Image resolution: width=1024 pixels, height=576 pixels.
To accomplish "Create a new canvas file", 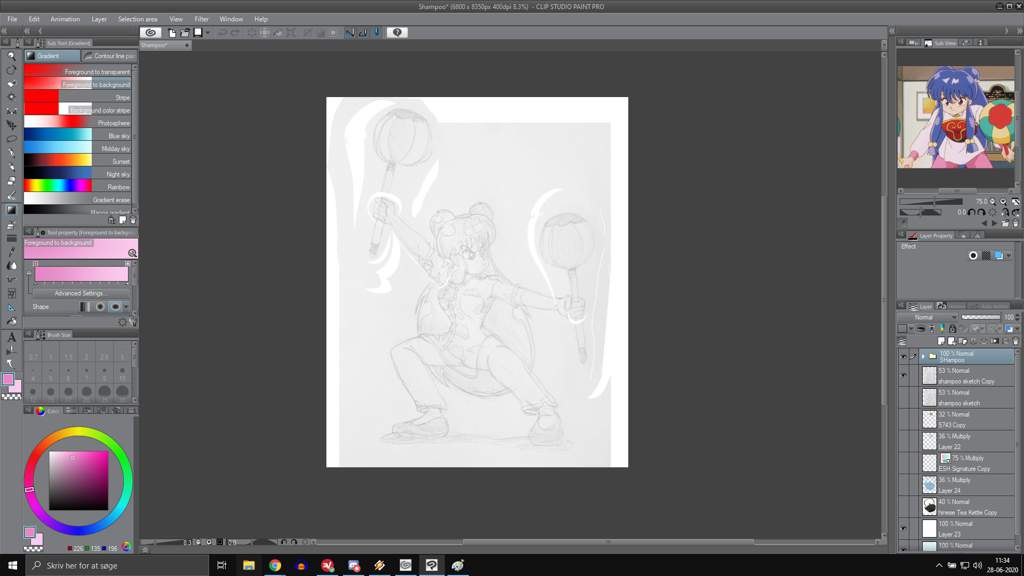I will pos(172,32).
